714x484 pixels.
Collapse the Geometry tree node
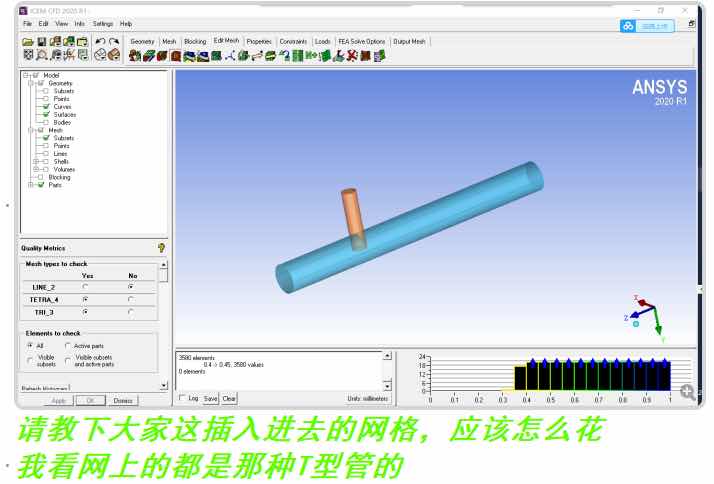coord(31,83)
